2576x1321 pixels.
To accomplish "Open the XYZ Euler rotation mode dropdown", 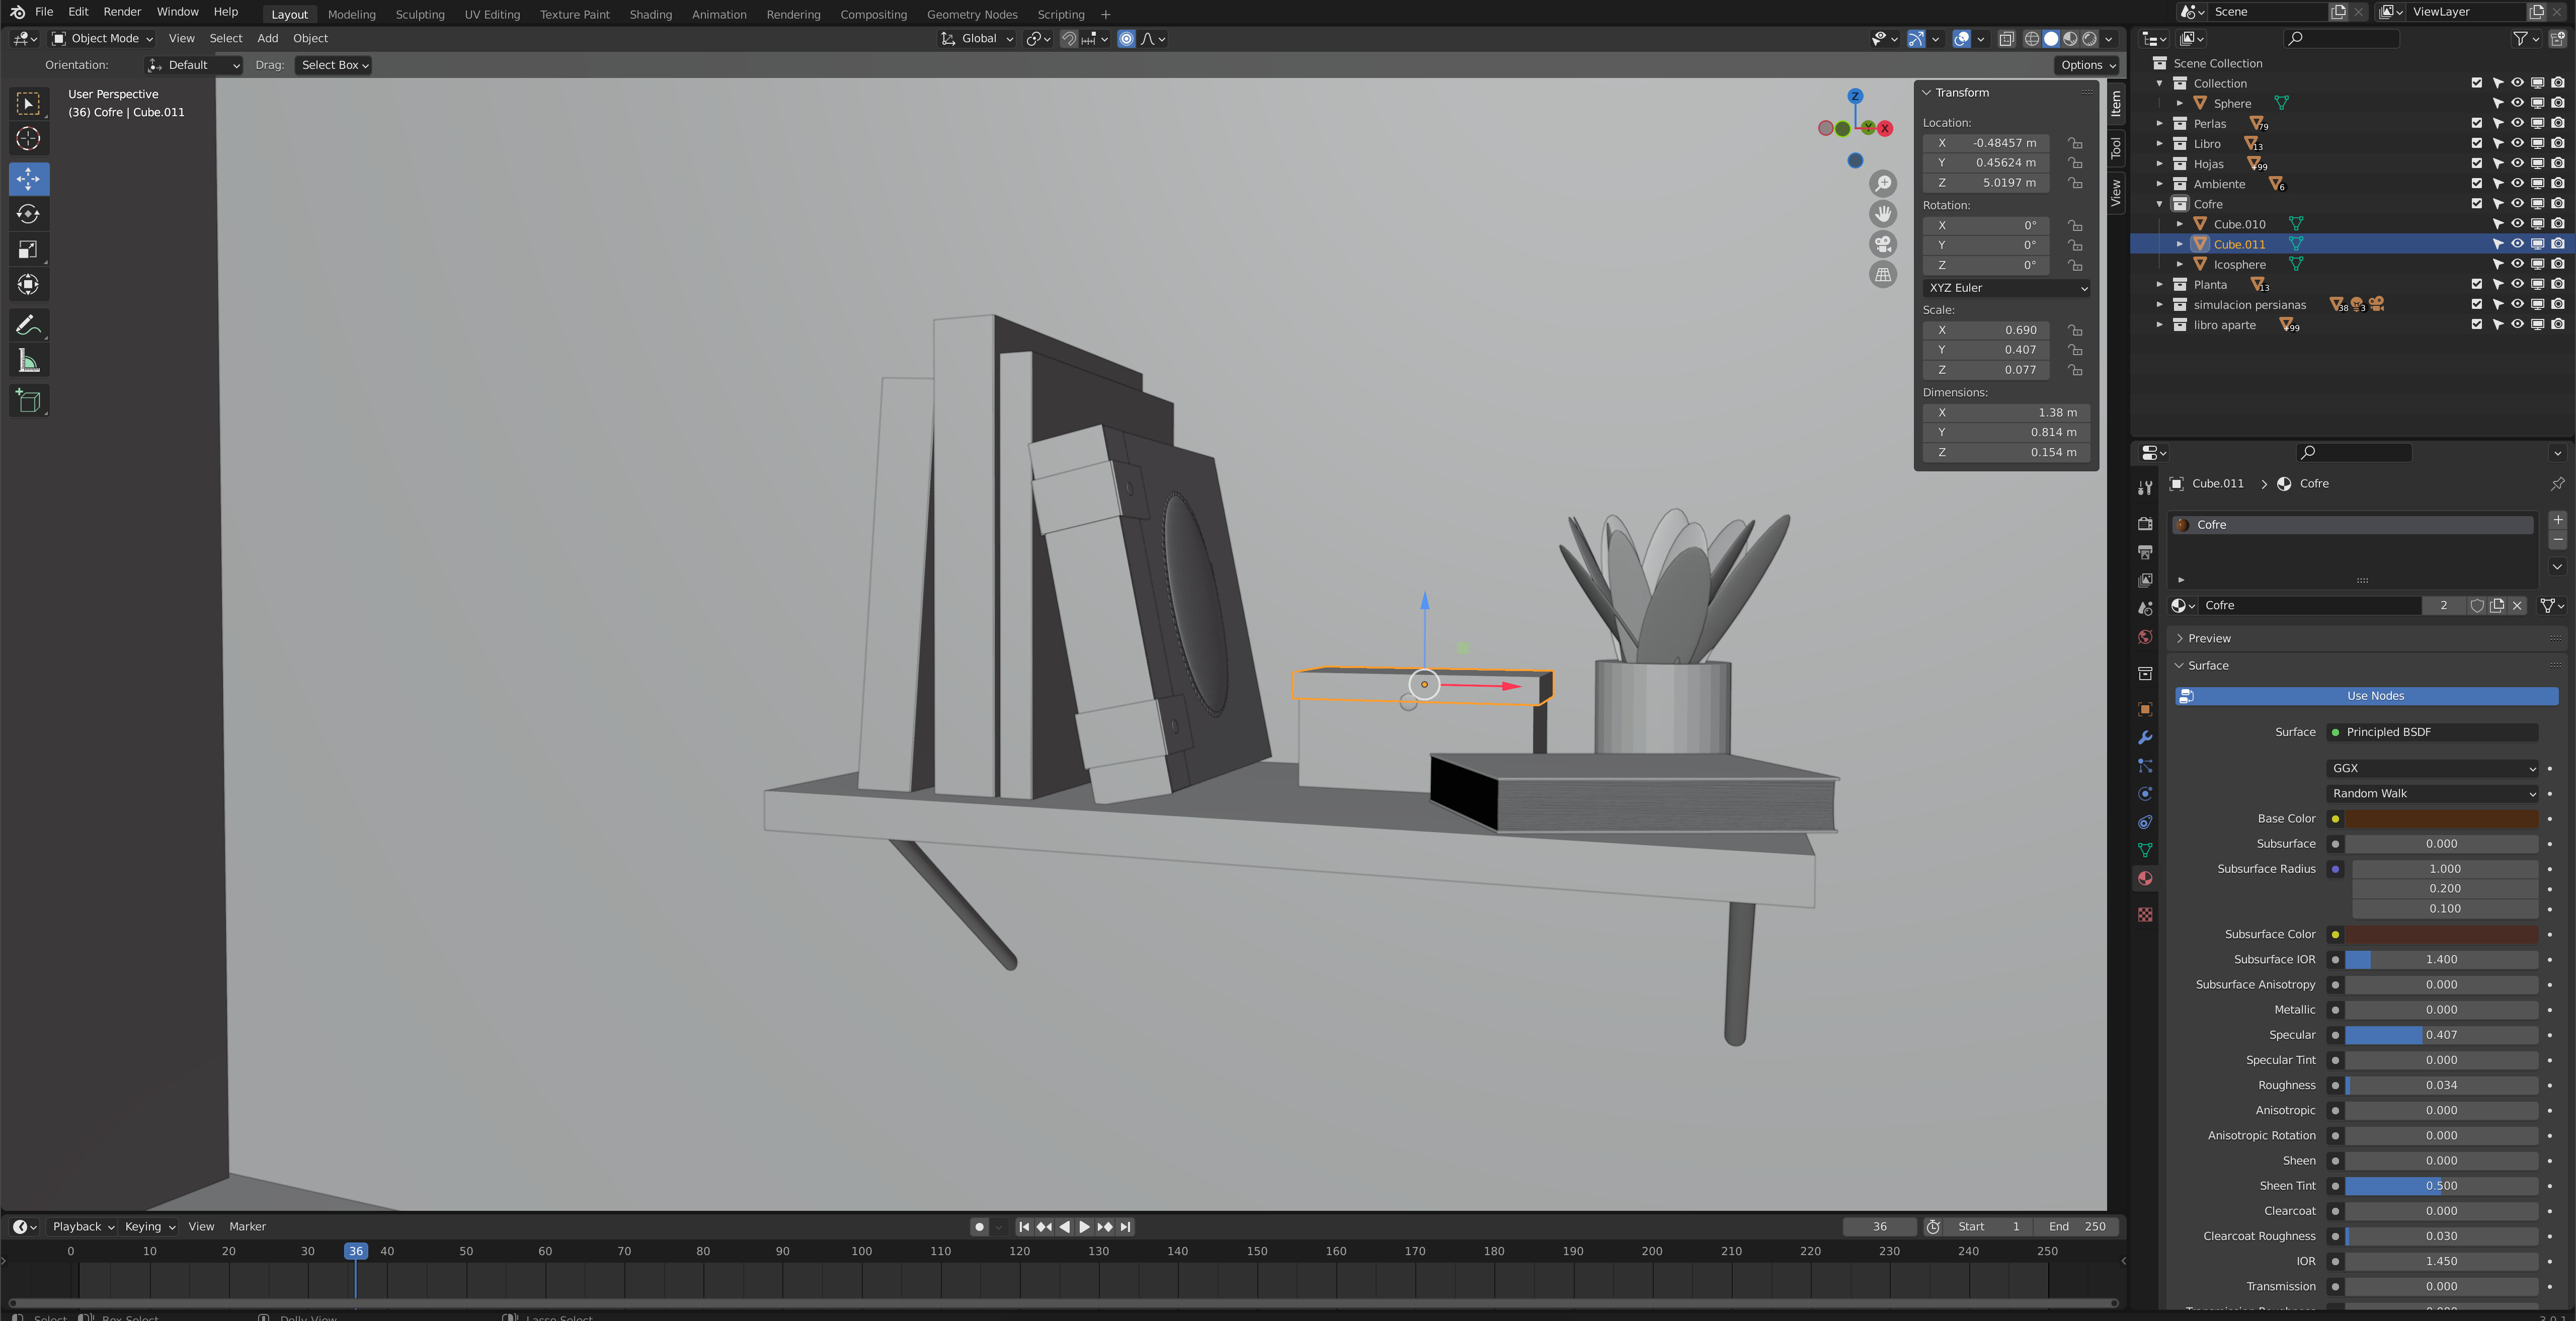I will (x=2006, y=288).
